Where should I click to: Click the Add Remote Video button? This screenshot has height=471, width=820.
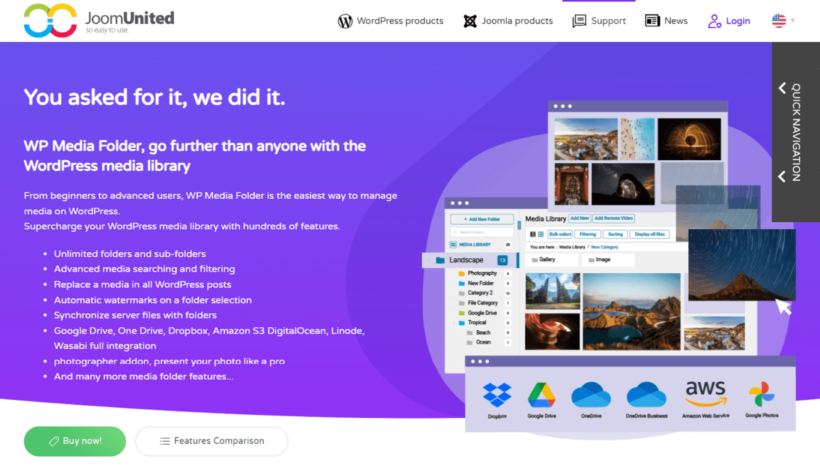tap(613, 219)
